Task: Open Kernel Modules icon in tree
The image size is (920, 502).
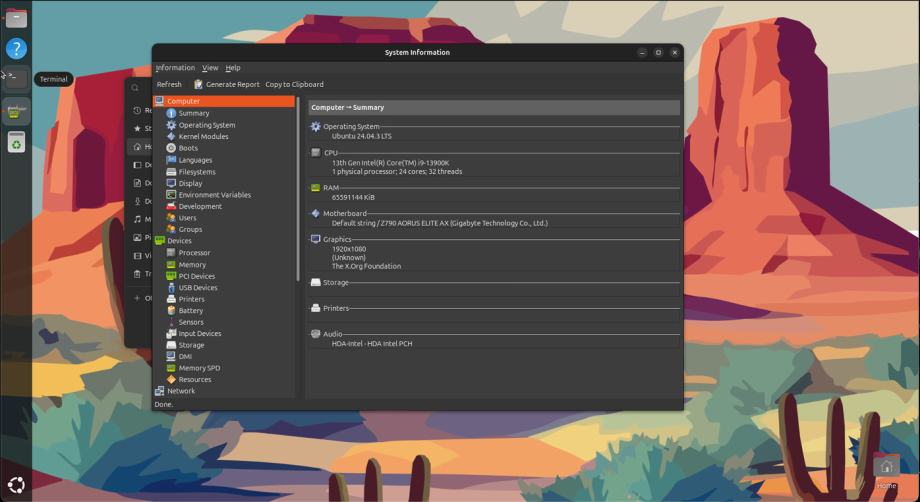Action: tap(171, 136)
